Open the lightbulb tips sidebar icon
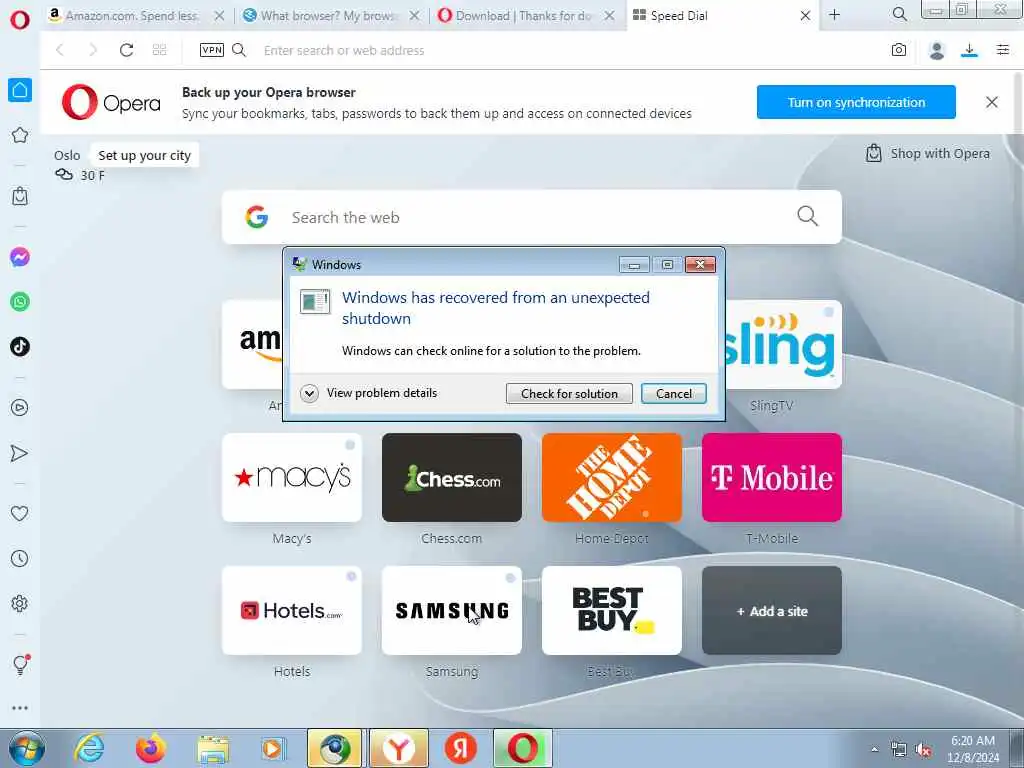Image resolution: width=1024 pixels, height=768 pixels. coord(20,664)
